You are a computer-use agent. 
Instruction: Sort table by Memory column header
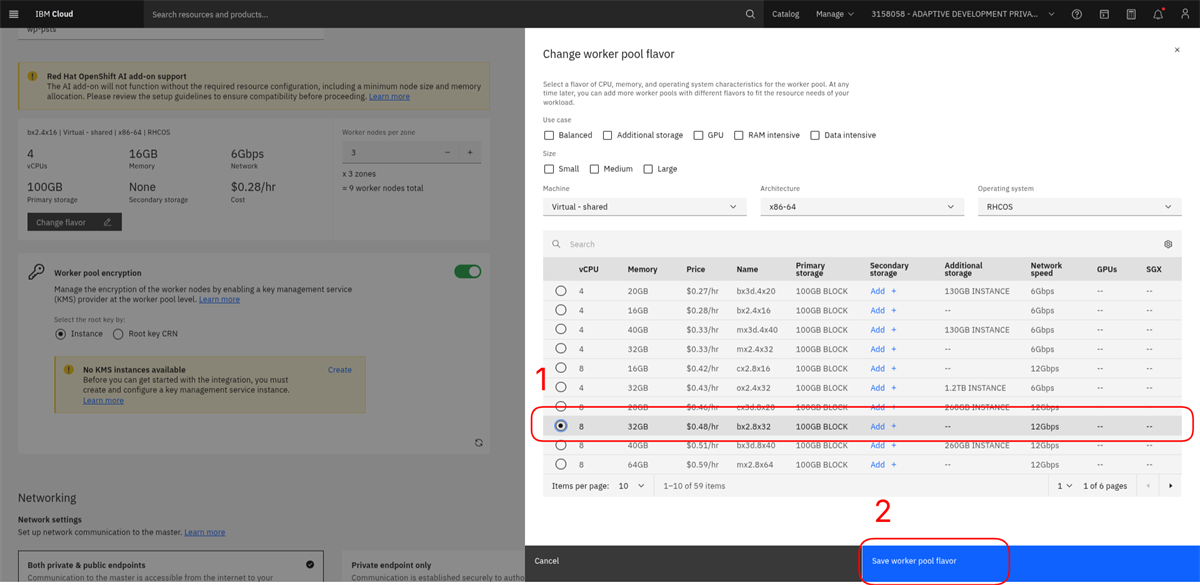pyautogui.click(x=642, y=270)
